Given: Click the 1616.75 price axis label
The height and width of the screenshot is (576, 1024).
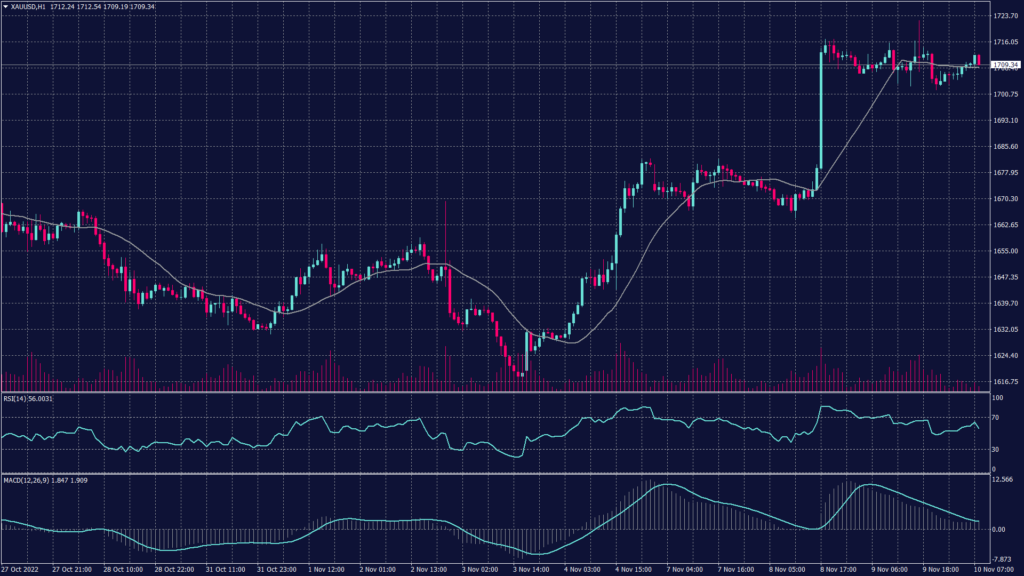Looking at the screenshot, I should [x=1004, y=382].
